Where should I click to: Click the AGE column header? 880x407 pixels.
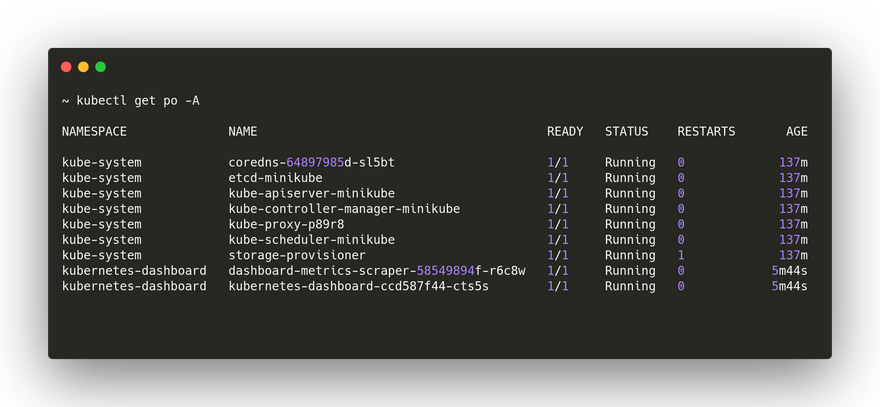796,132
